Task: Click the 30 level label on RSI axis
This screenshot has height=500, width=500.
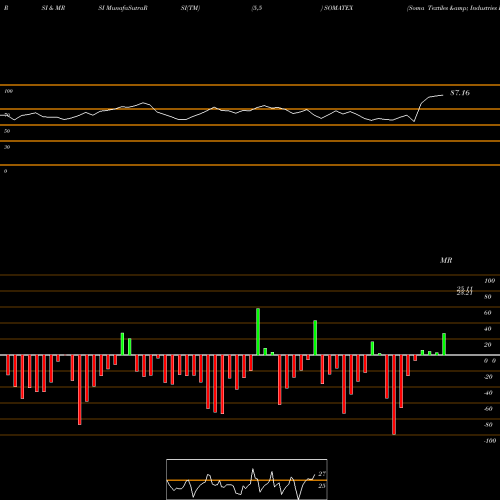Action: [7, 147]
